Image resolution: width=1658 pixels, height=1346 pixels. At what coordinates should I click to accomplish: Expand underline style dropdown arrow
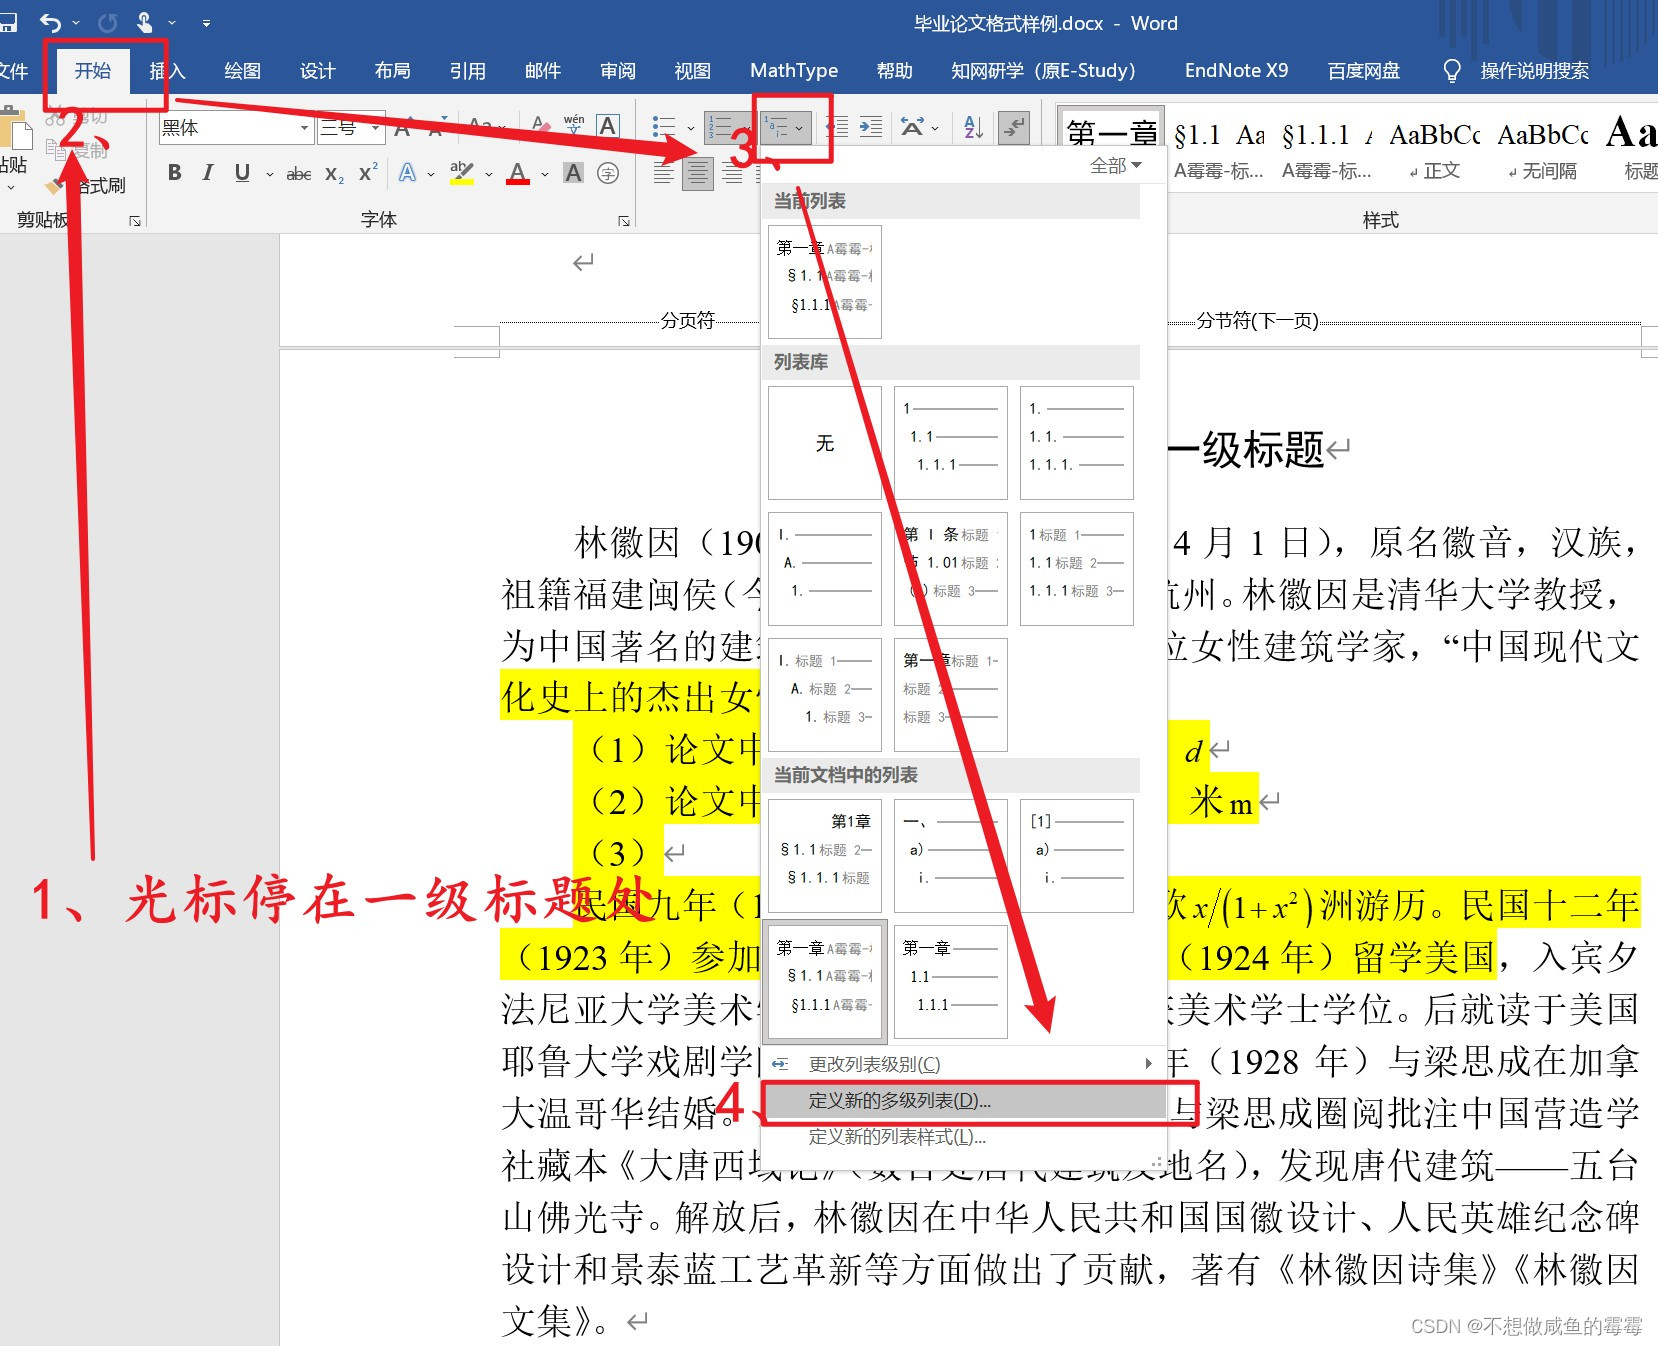click(x=269, y=174)
